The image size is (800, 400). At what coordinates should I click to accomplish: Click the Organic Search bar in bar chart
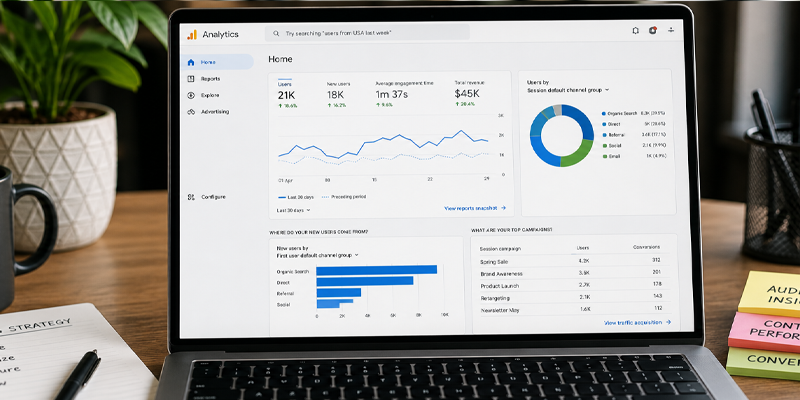(377, 269)
